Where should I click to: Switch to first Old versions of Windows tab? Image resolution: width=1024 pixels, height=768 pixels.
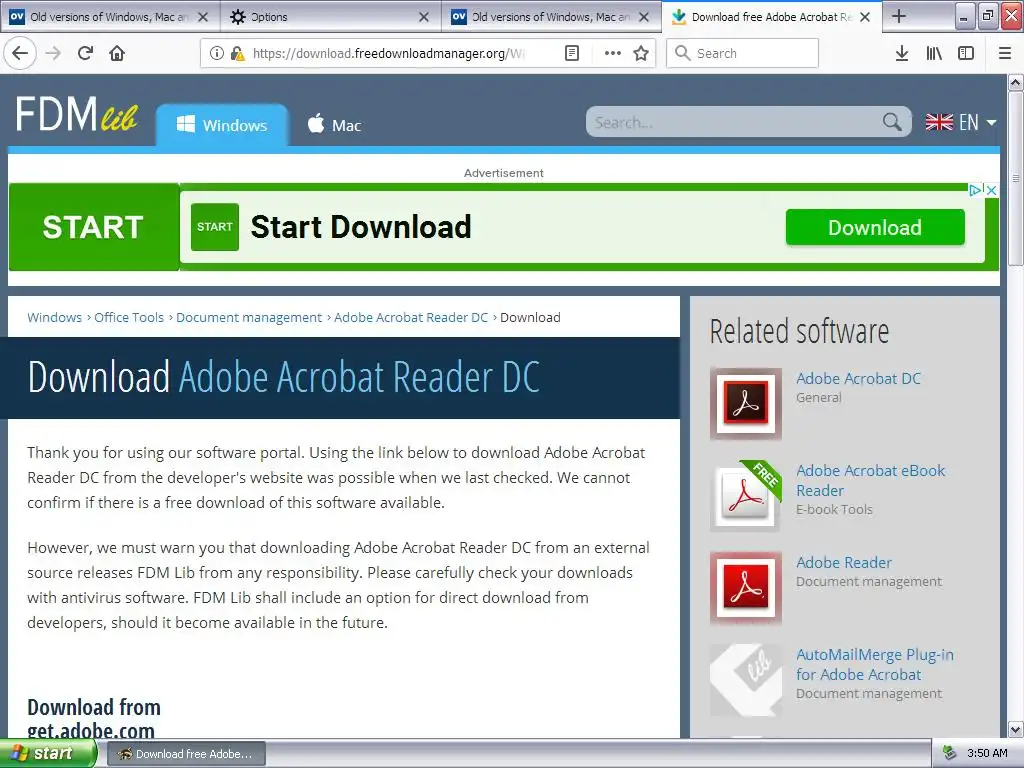[x=110, y=16]
